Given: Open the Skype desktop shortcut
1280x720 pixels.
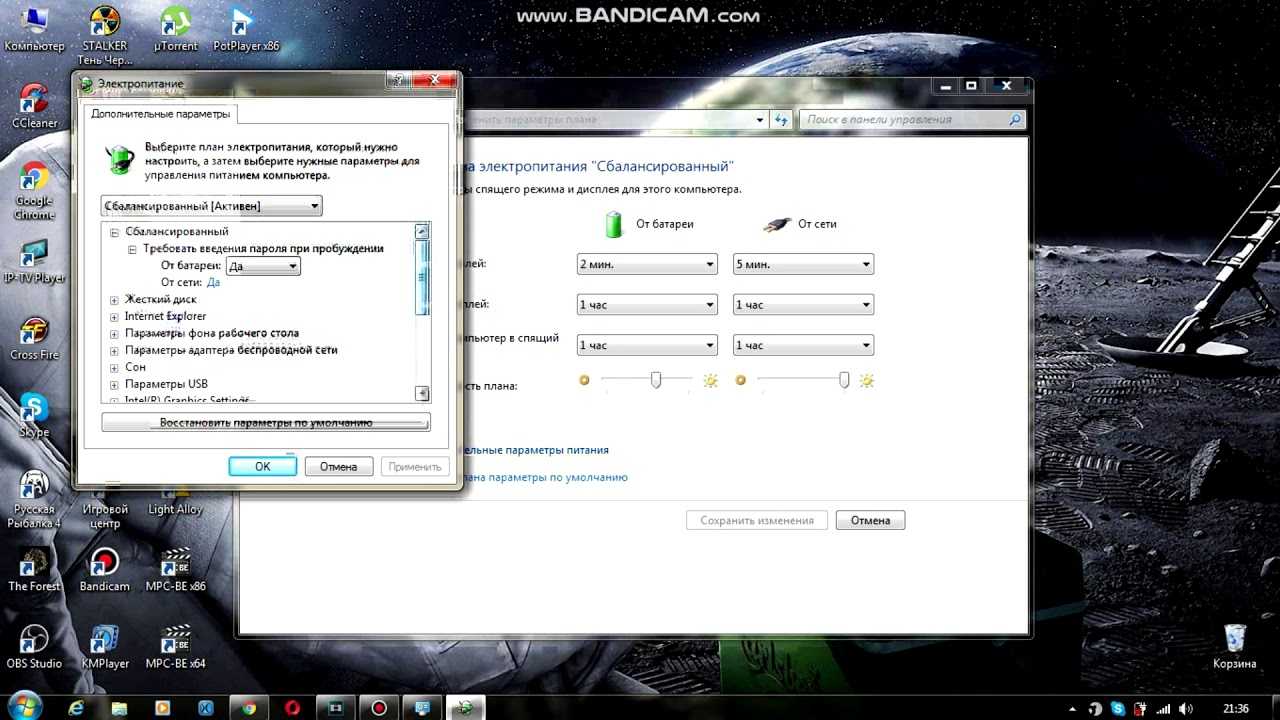Looking at the screenshot, I should [x=34, y=415].
